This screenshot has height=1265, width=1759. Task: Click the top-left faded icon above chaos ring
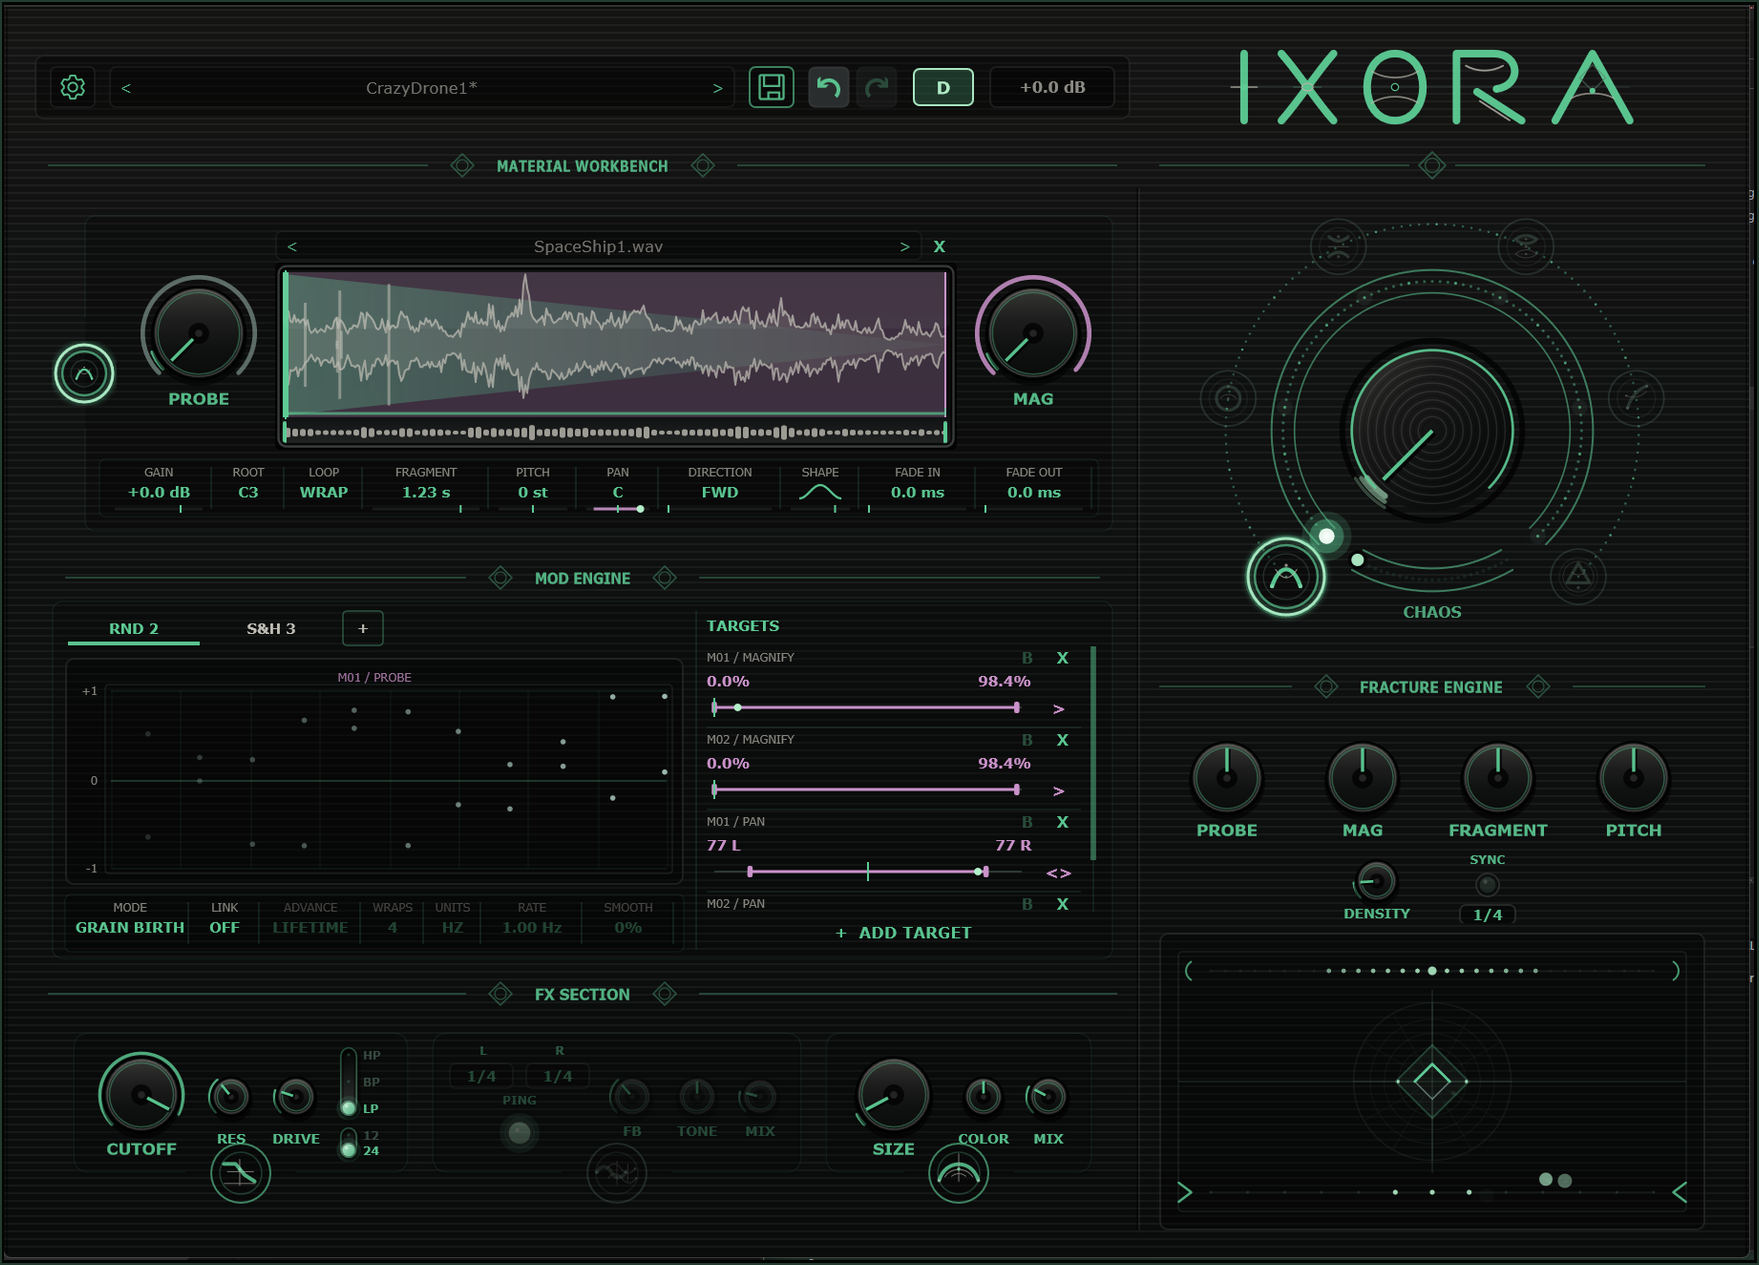(1338, 246)
